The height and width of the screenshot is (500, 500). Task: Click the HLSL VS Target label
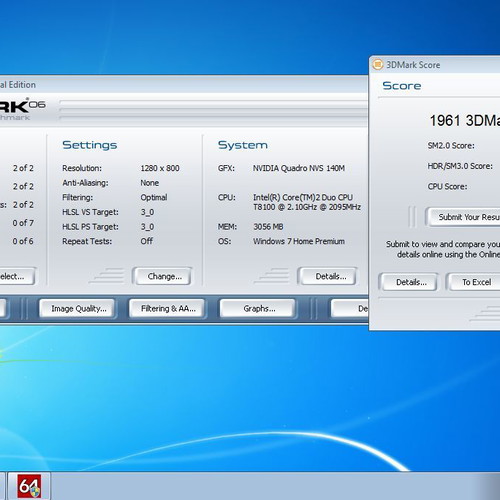pos(90,212)
